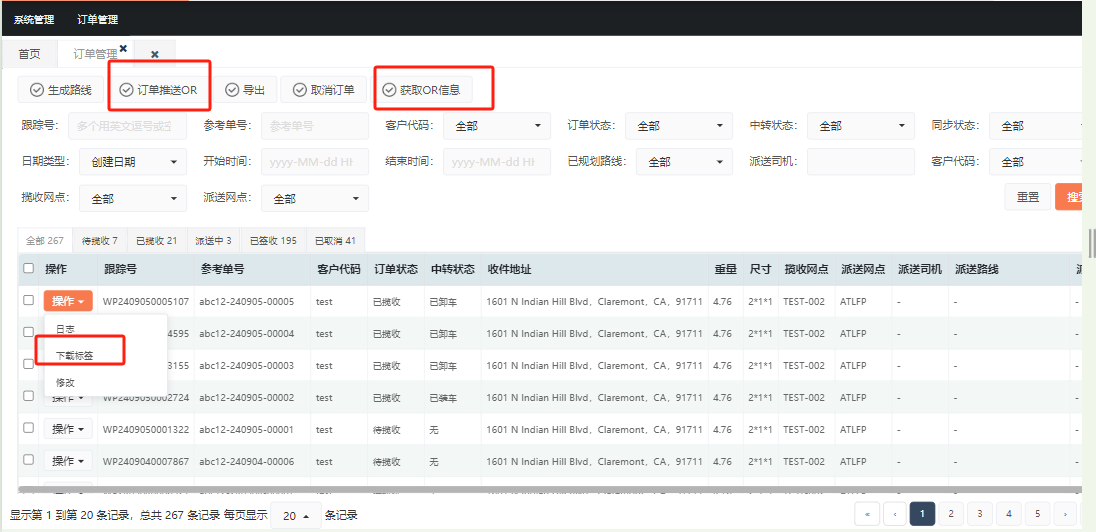1096x532 pixels.
Task: Click reference number abc12-240904-00006
Action: click(247, 462)
